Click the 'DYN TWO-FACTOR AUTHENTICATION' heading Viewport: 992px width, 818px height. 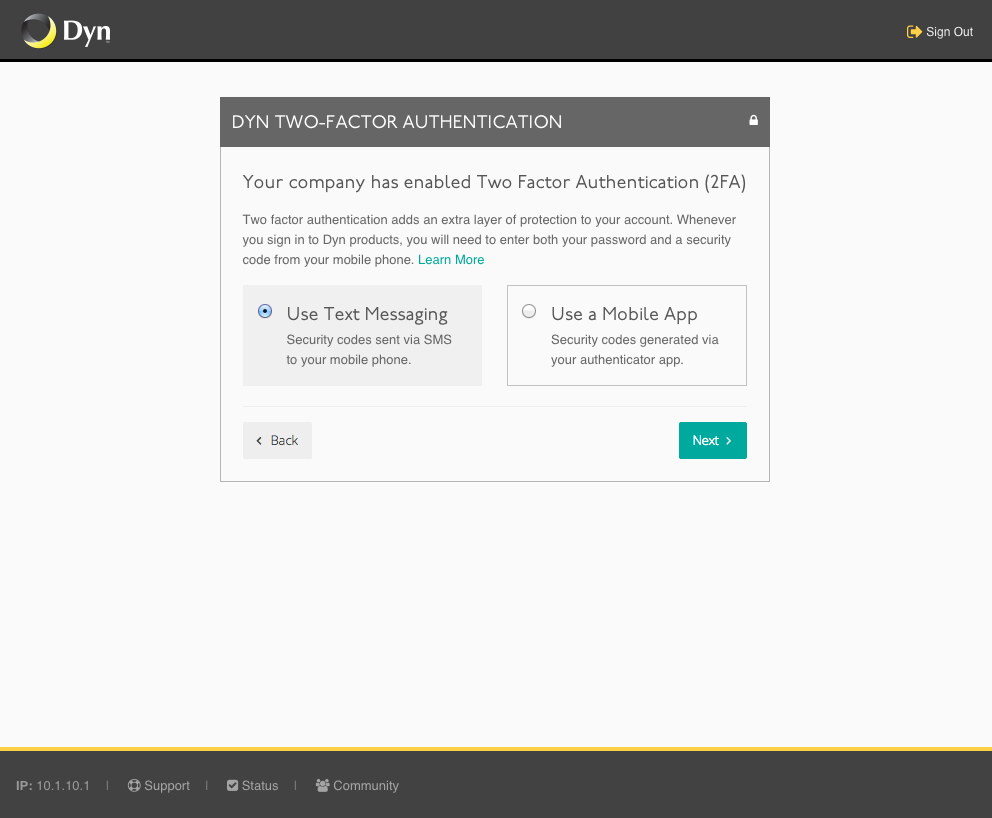397,121
